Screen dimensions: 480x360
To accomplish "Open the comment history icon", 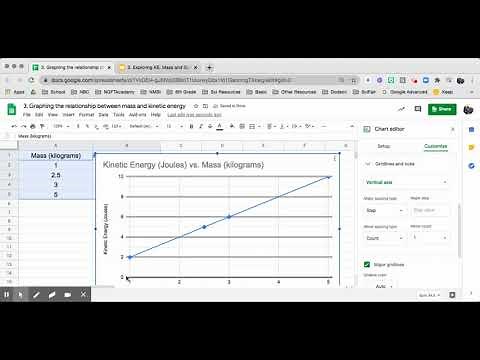I will coord(418,109).
